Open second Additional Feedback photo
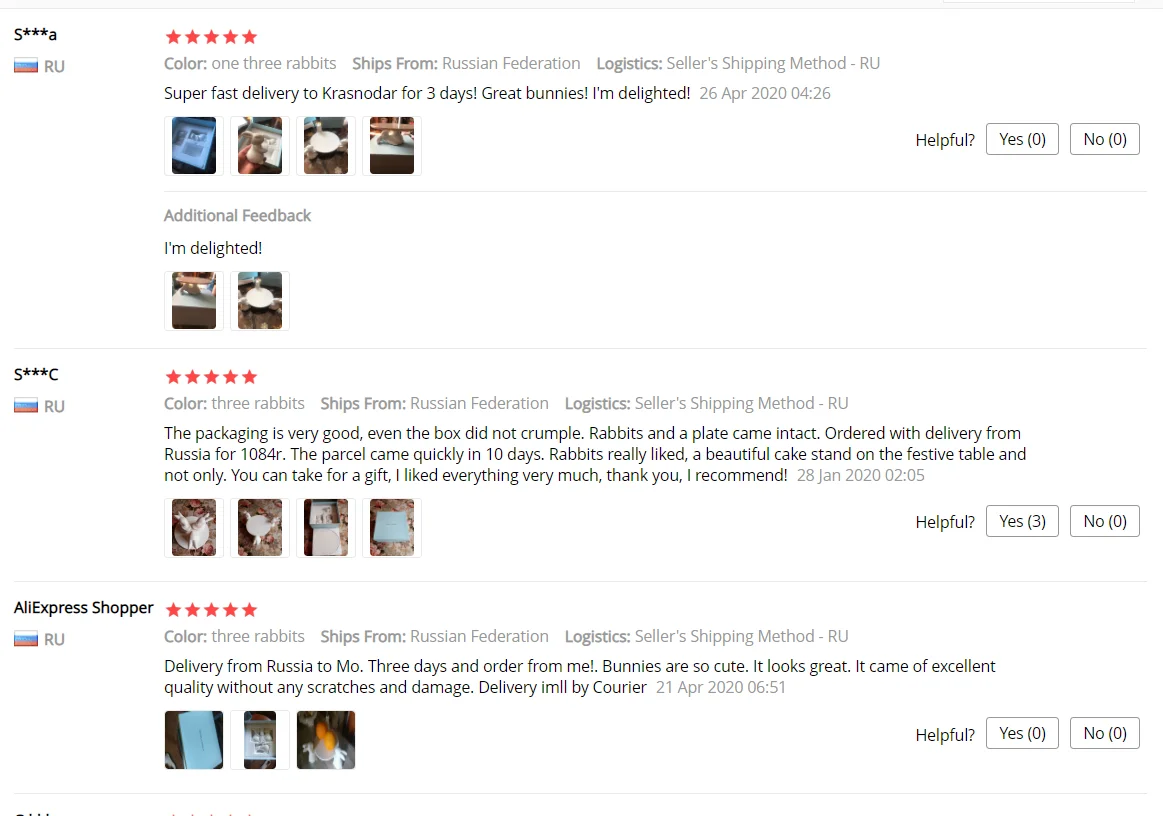 tap(260, 300)
